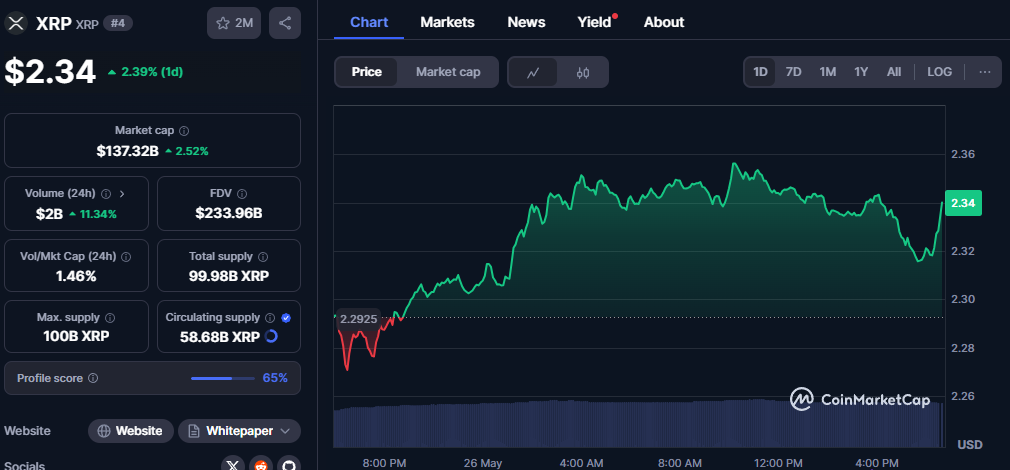1010x470 pixels.
Task: Open the Chart tab
Action: 369,22
